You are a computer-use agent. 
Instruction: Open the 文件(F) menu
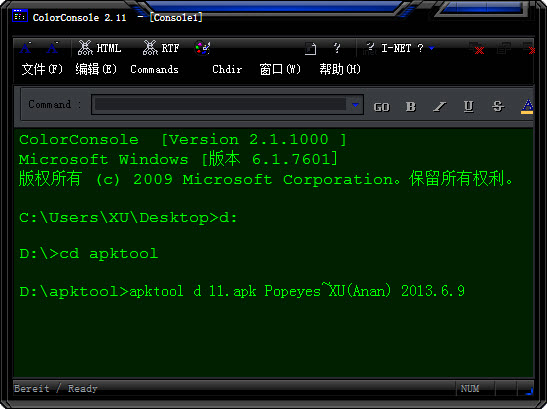pyautogui.click(x=42, y=69)
